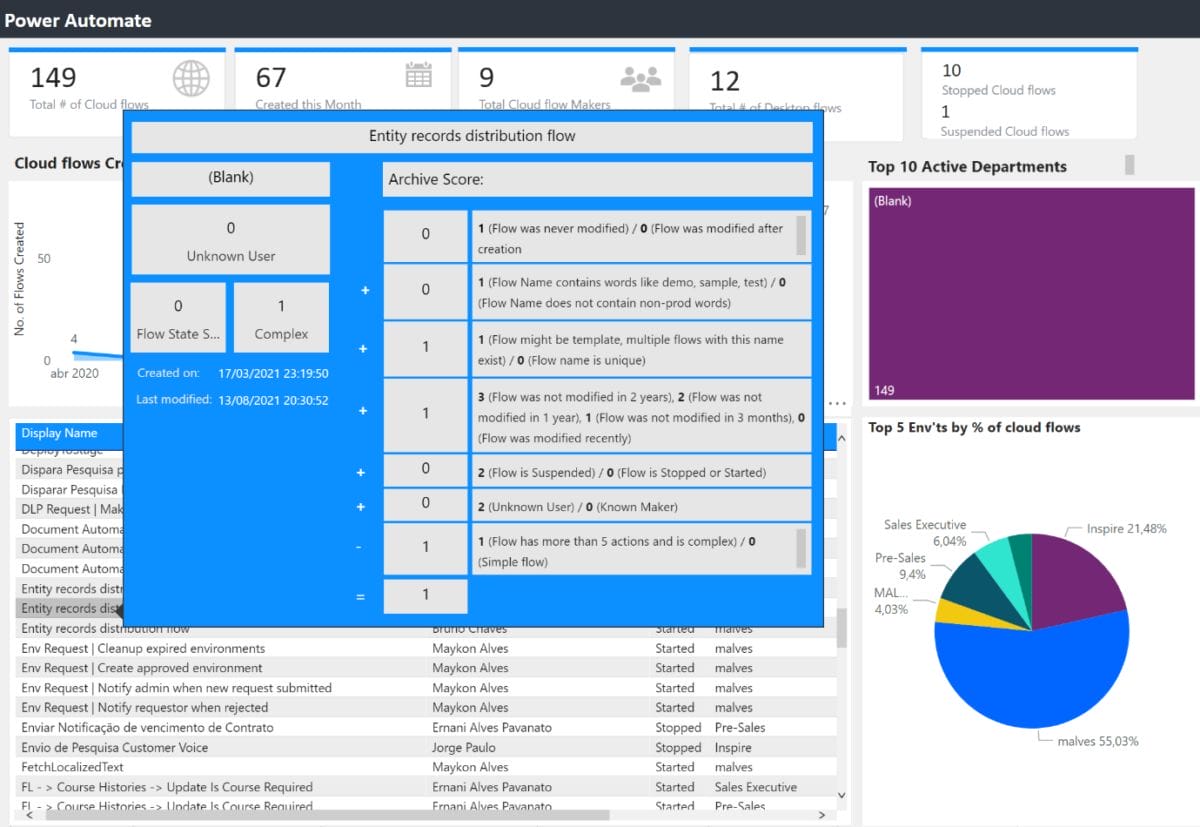Image resolution: width=1200 pixels, height=827 pixels.
Task: Click the Power Automate title in the header bar
Action: [79, 20]
